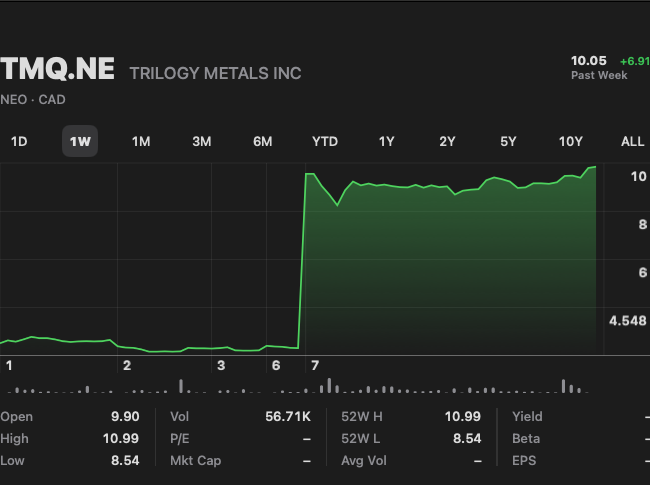
Task: Show the 10Y price history
Action: click(570, 141)
